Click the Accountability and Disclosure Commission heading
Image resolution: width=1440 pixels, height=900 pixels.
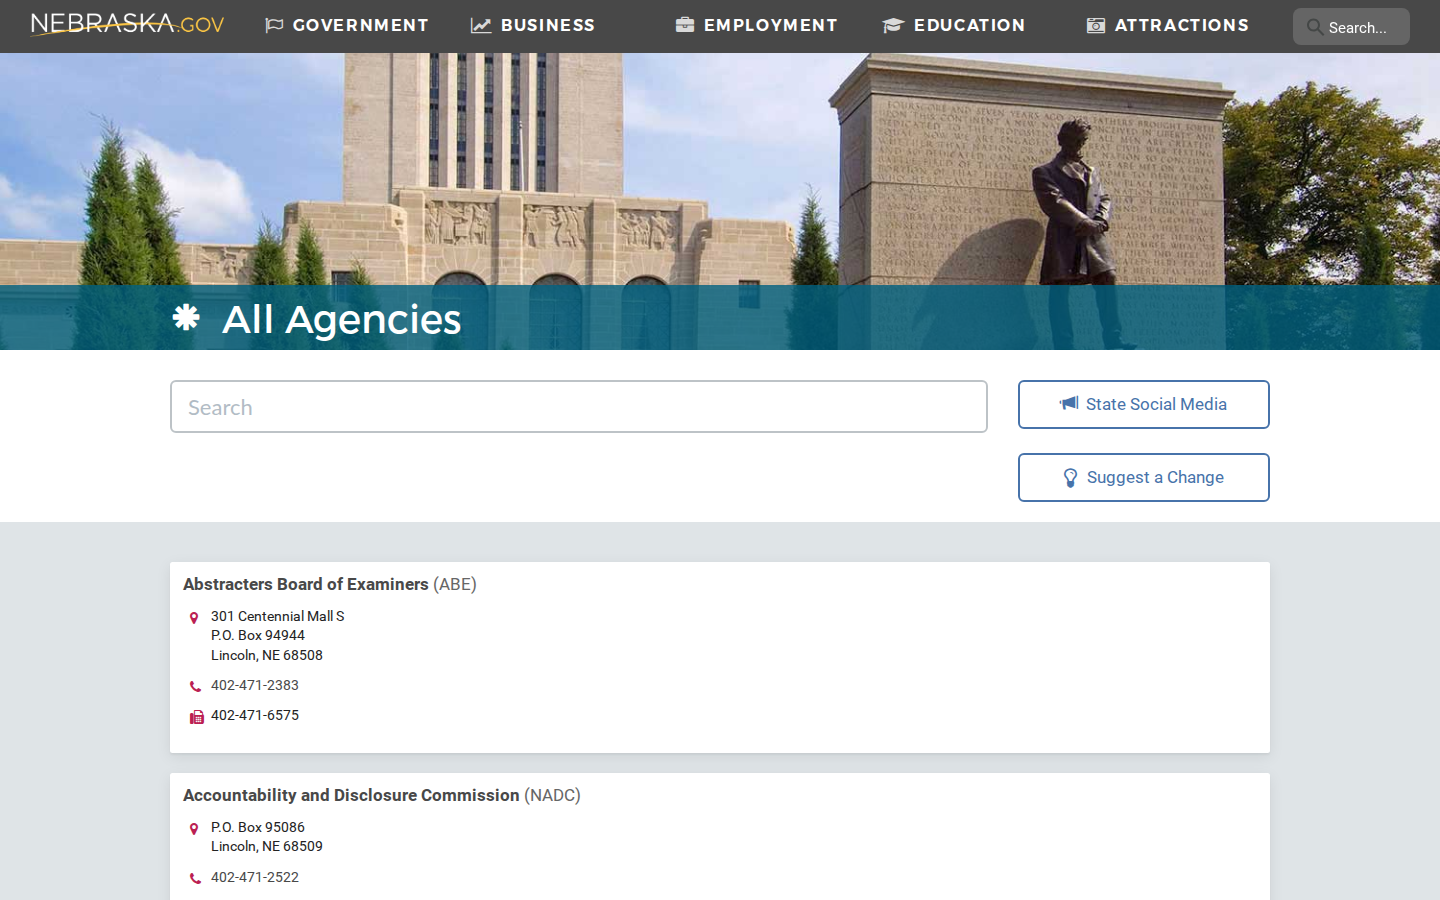pyautogui.click(x=382, y=795)
